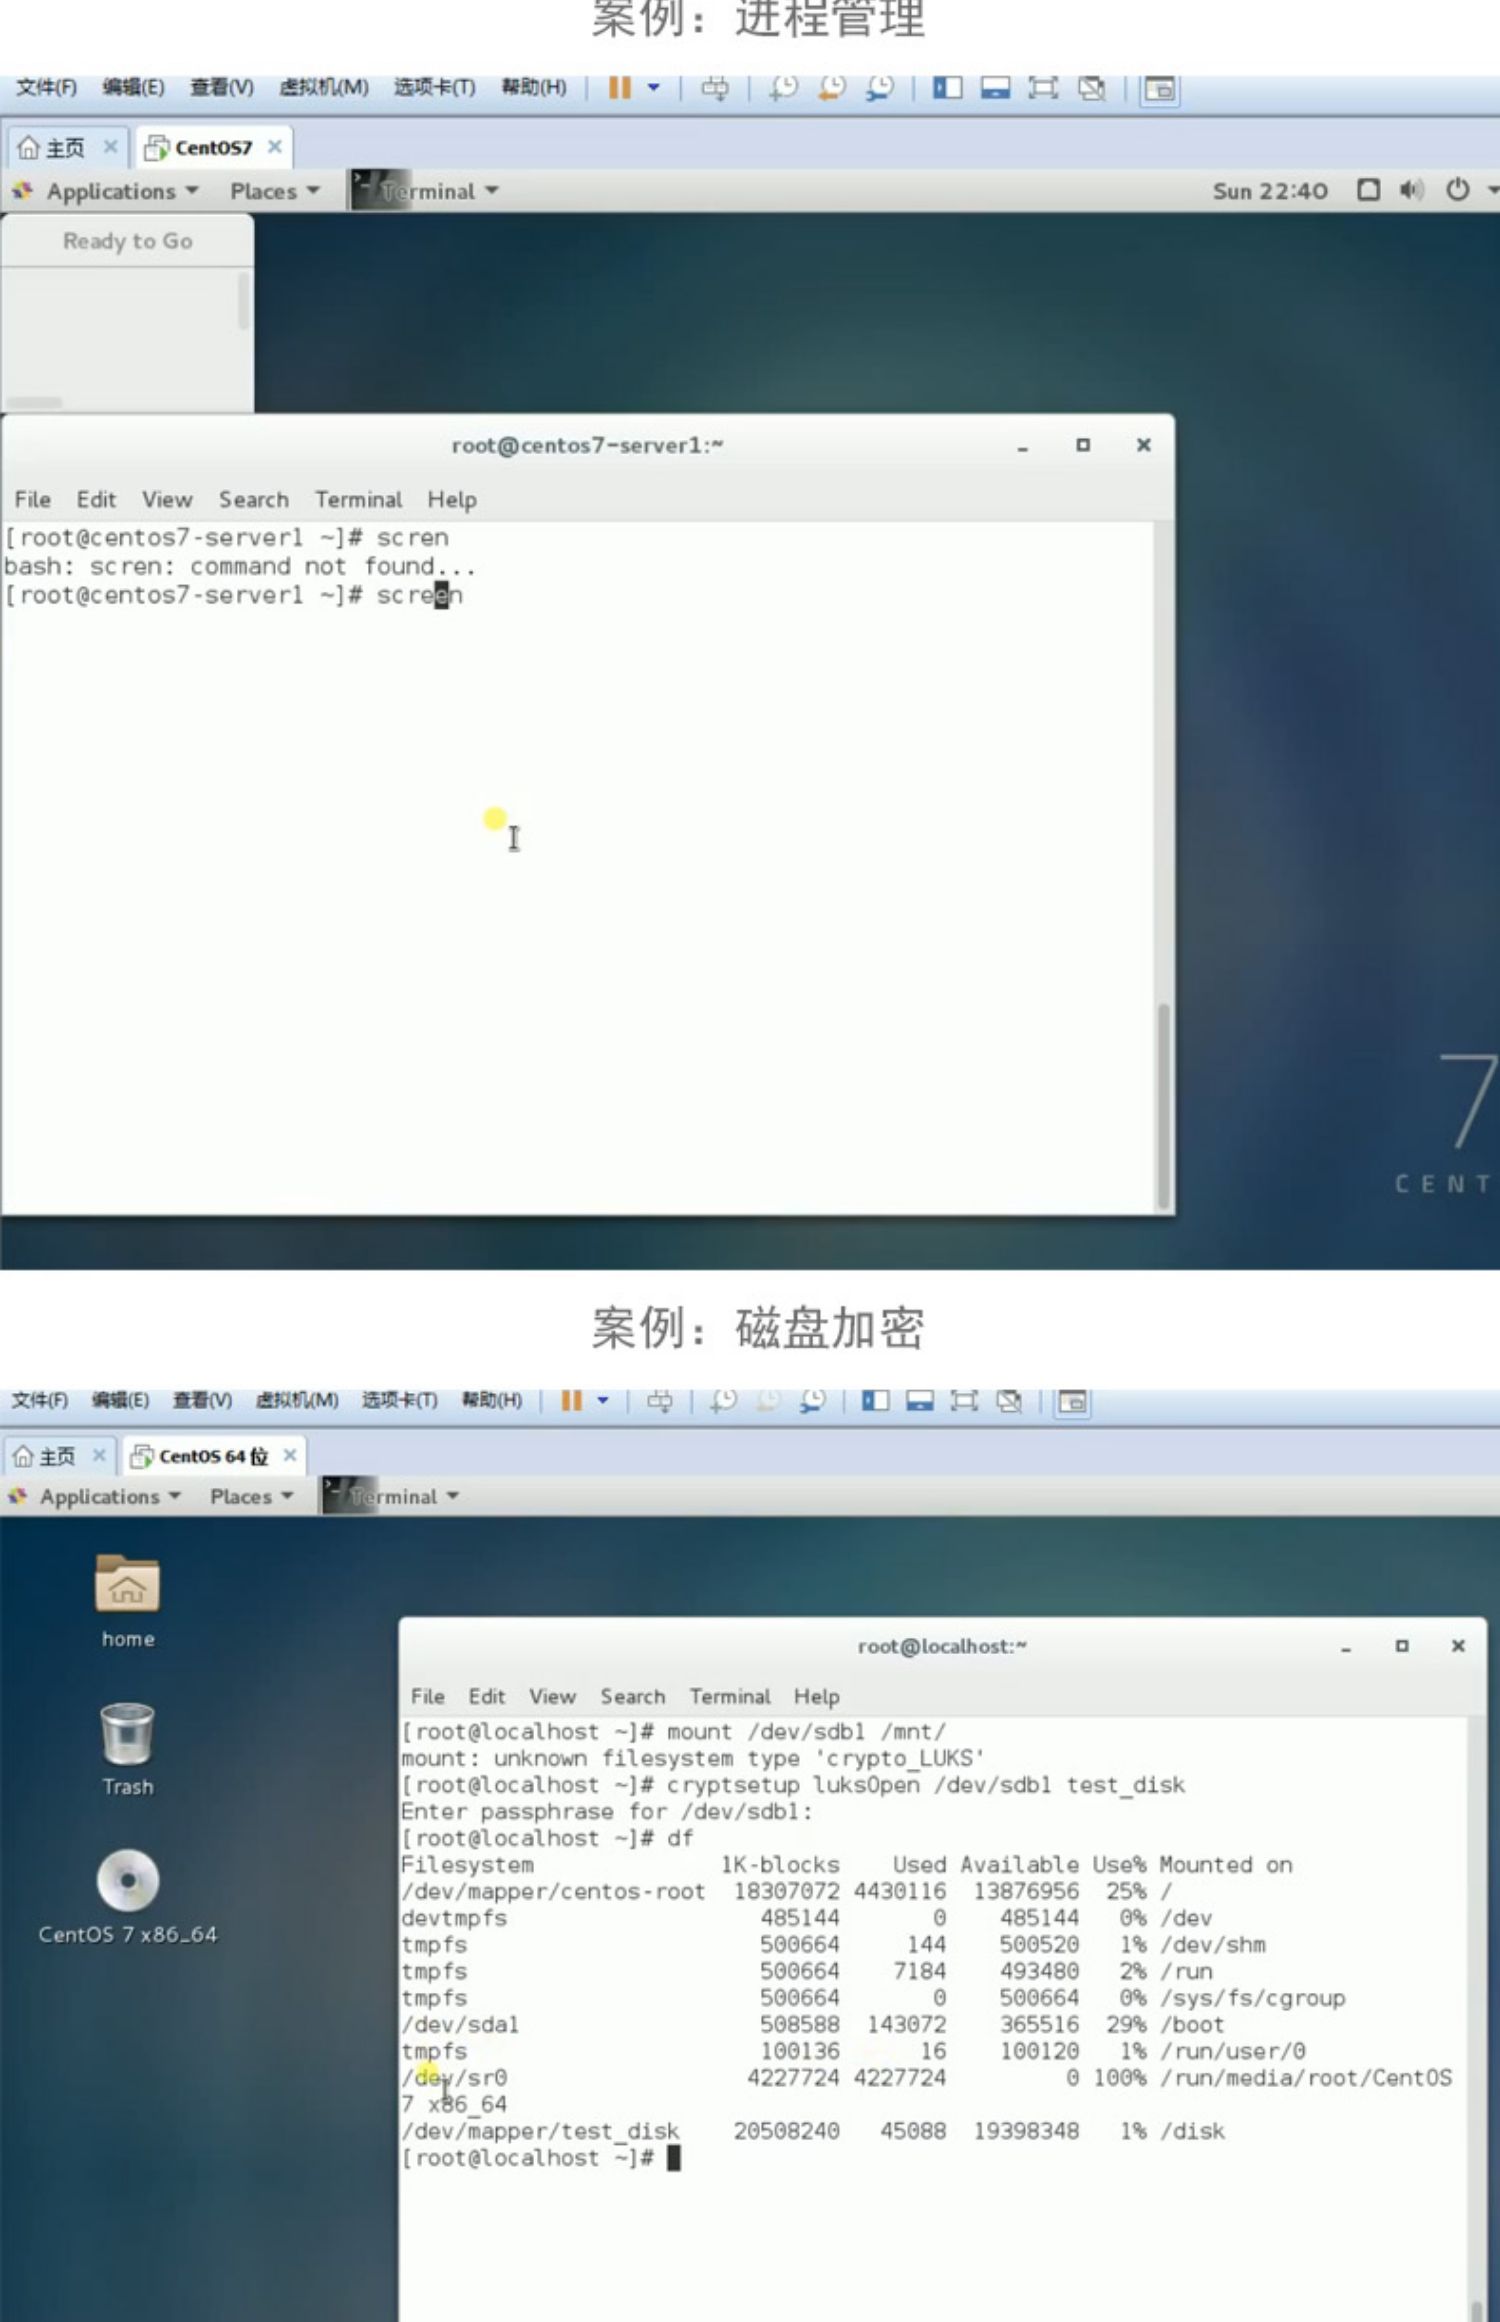Click the scrollbar in the Ready to Go panel

(243, 302)
